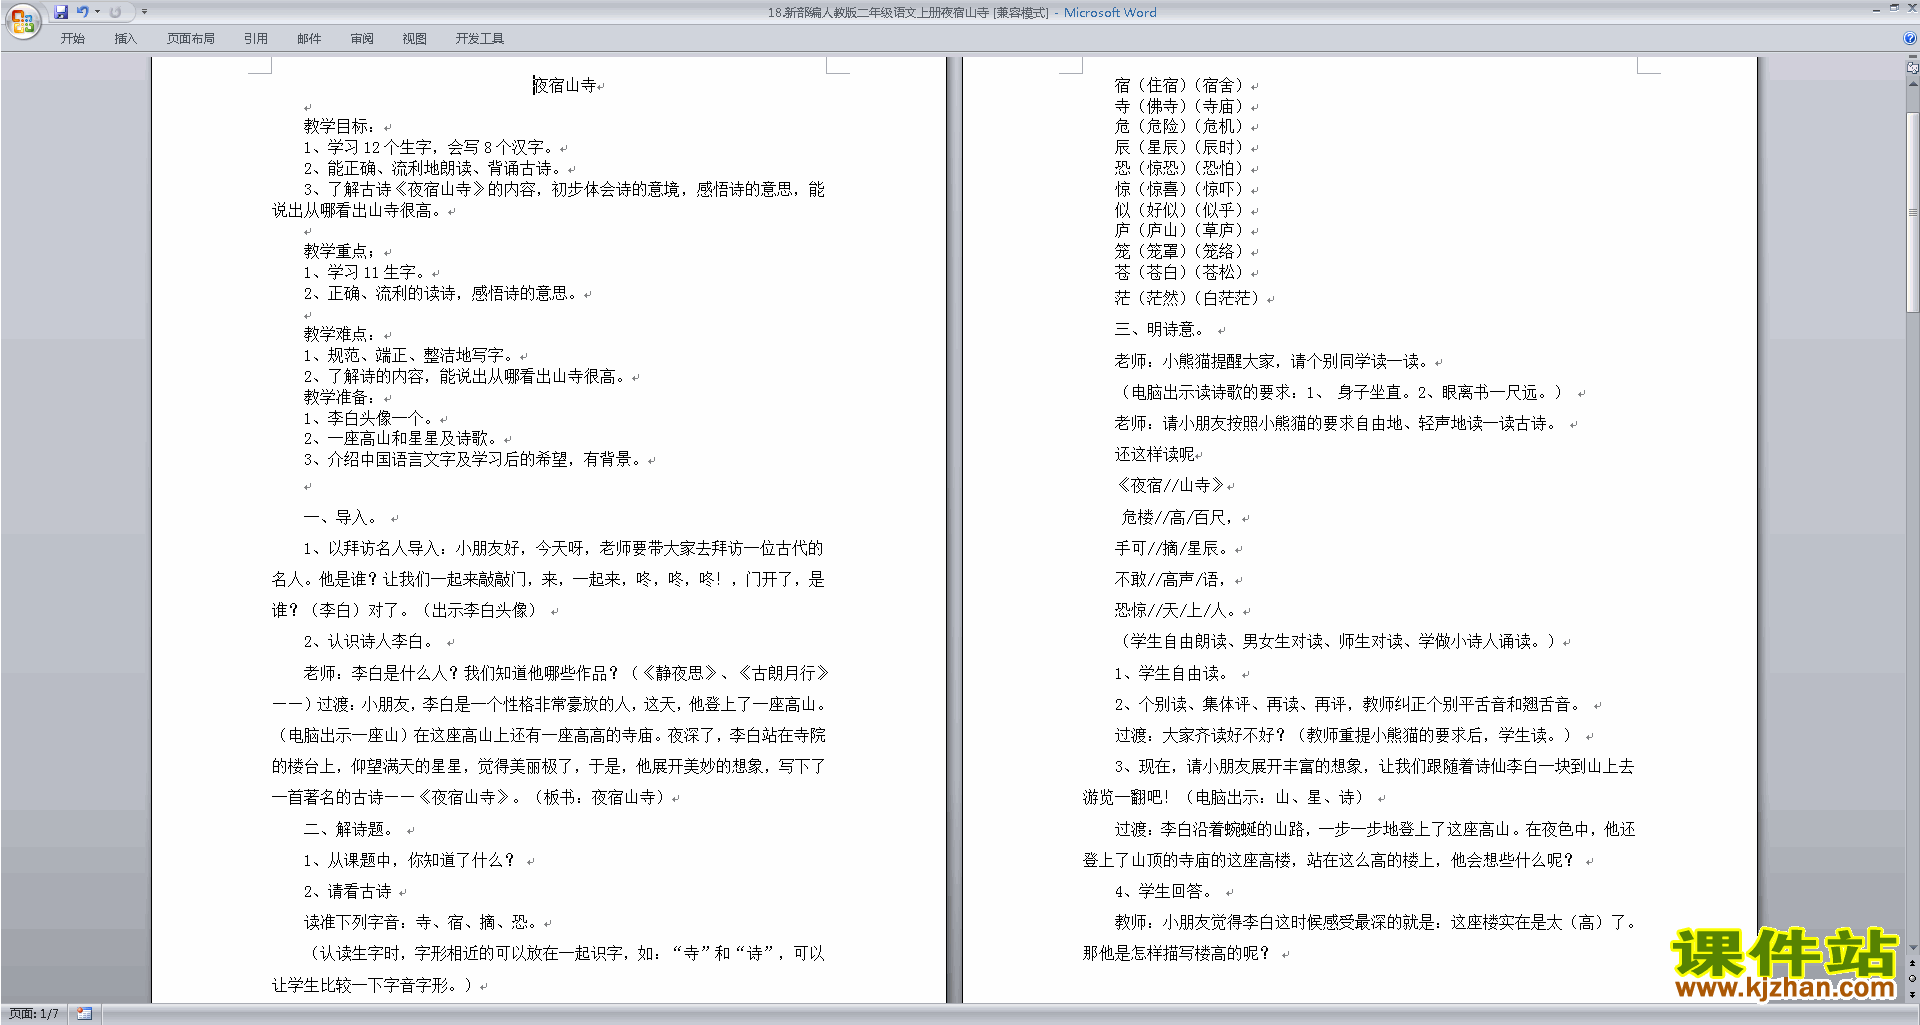
Task: Click the 二、解诗题。 section heading
Action: 350,829
